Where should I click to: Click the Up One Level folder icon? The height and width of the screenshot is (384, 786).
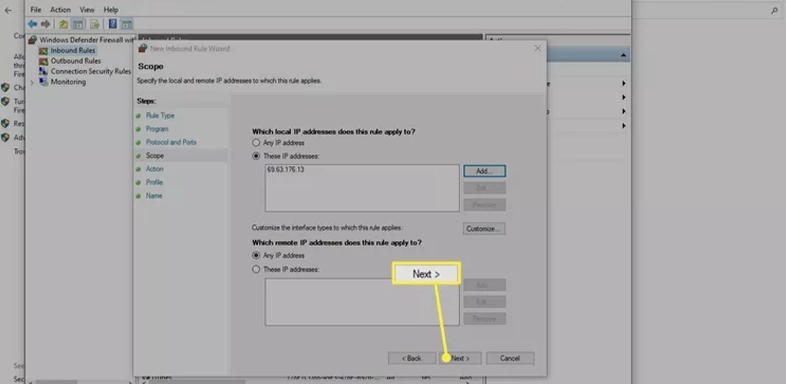(x=64, y=24)
